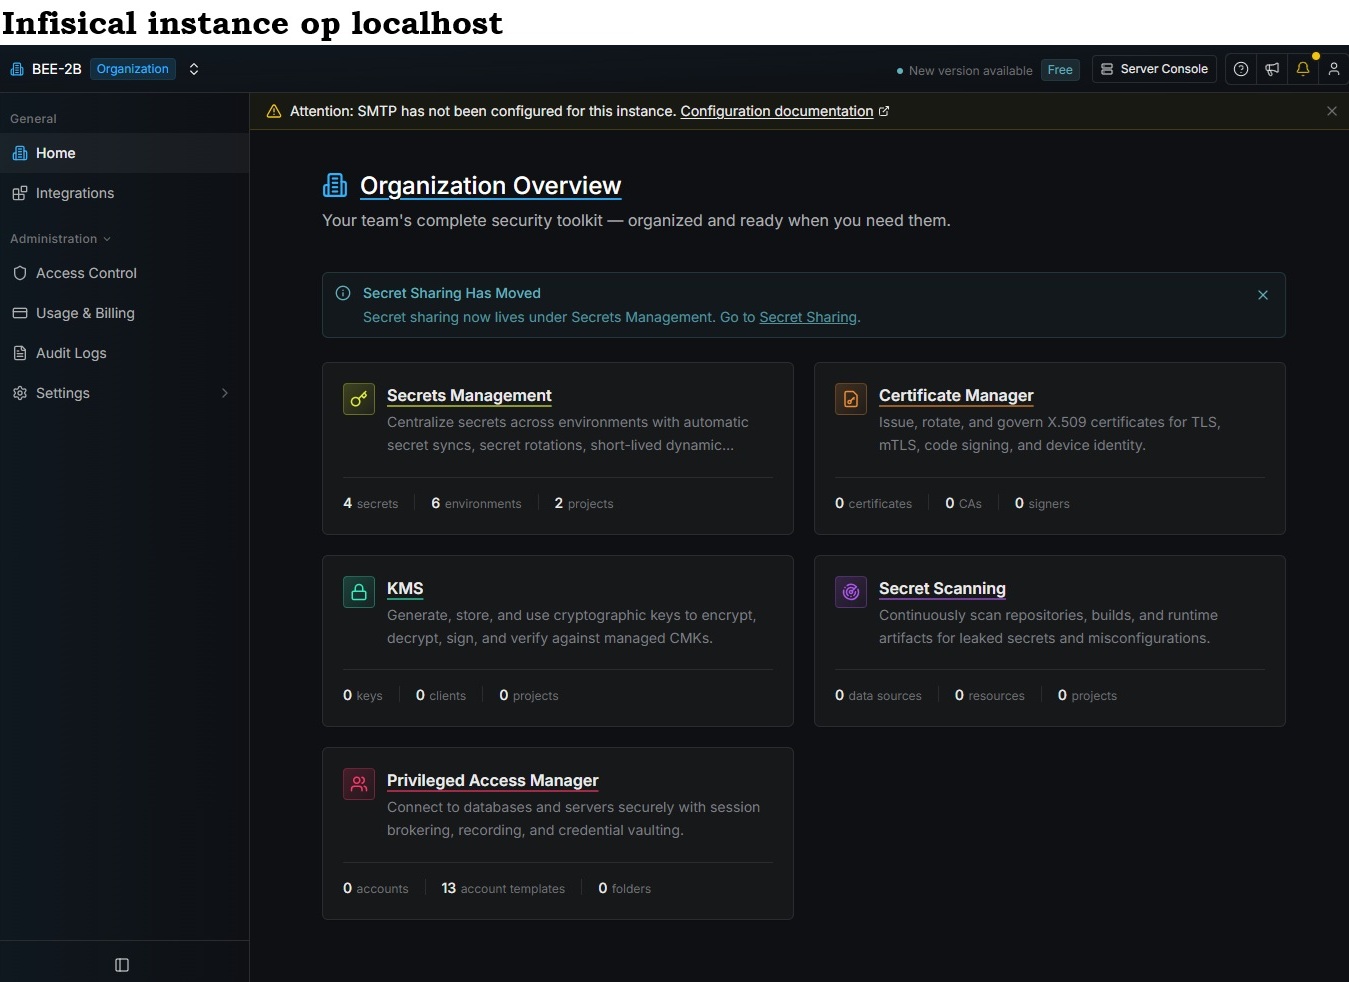Click "13 account templates" stat
The image size is (1349, 982).
tap(503, 888)
